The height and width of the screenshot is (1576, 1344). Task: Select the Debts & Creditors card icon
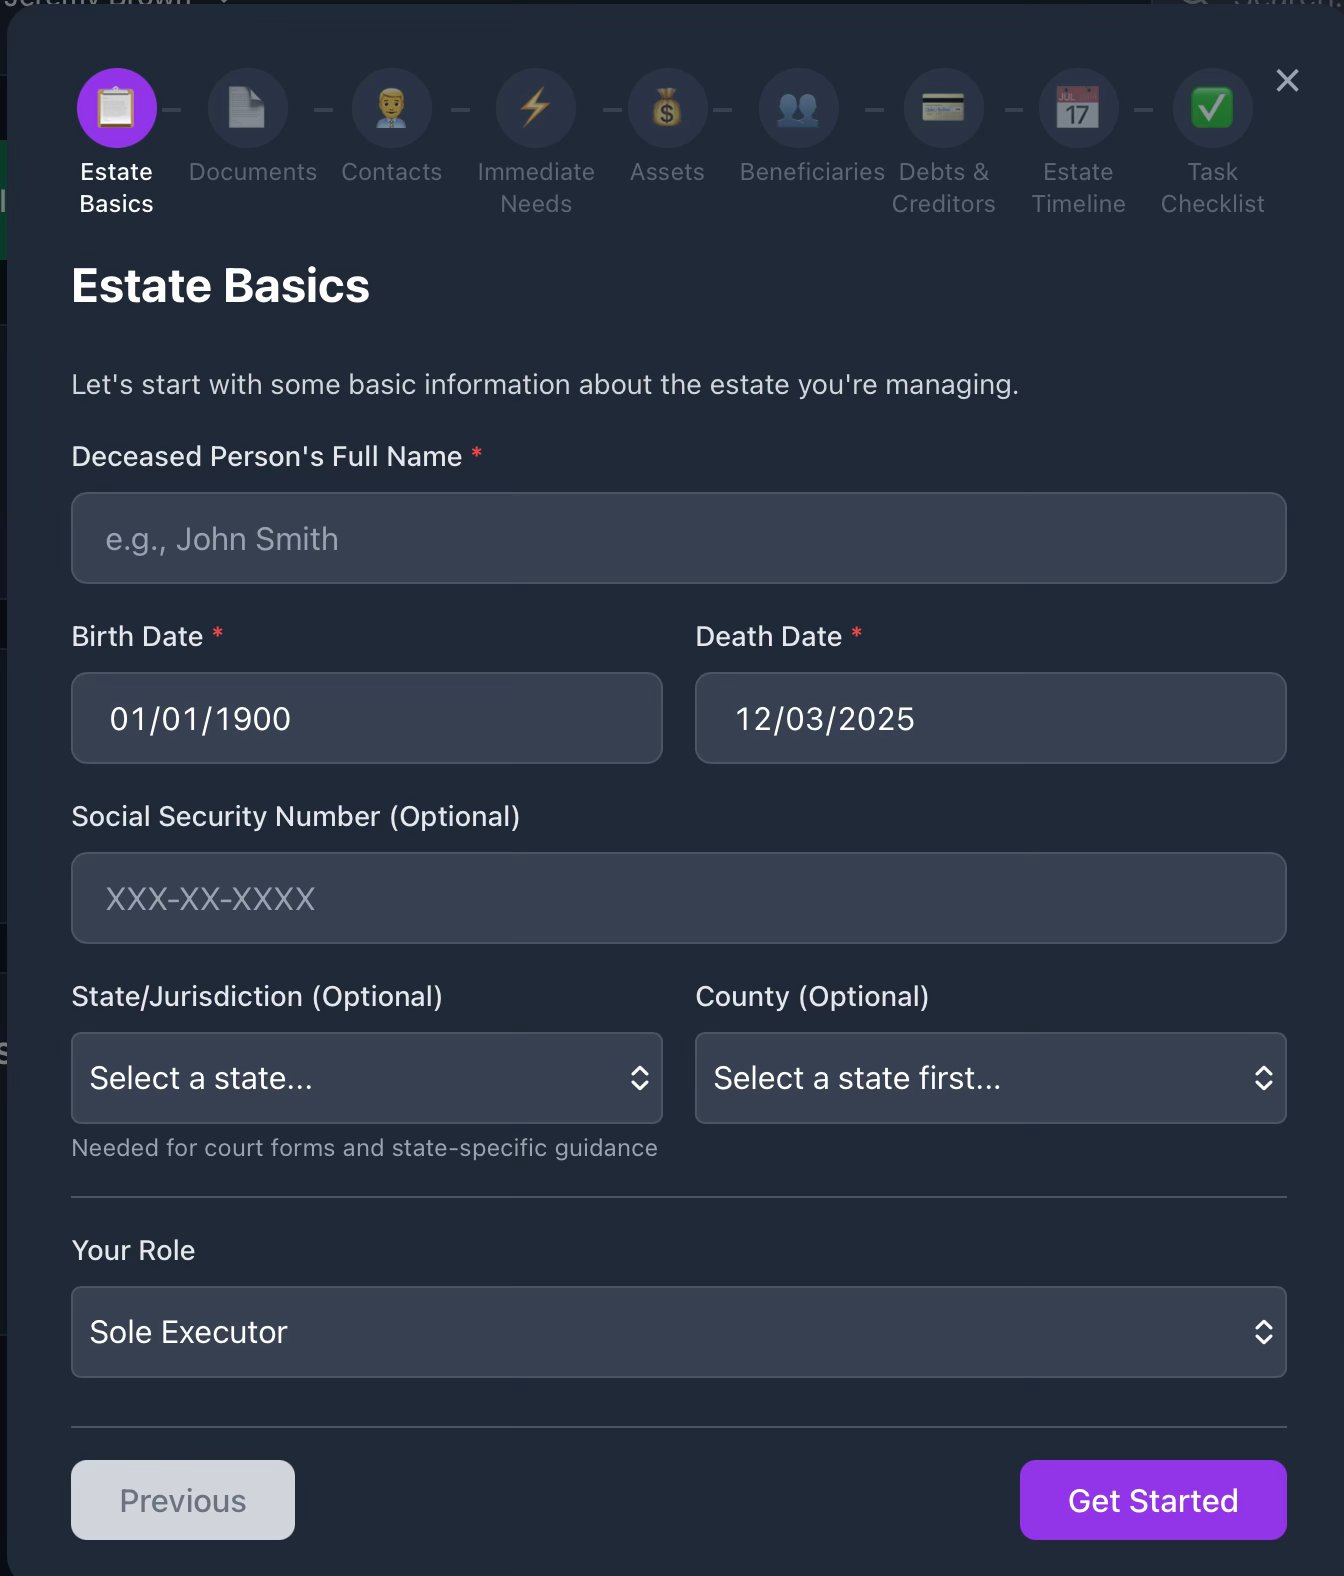click(943, 108)
